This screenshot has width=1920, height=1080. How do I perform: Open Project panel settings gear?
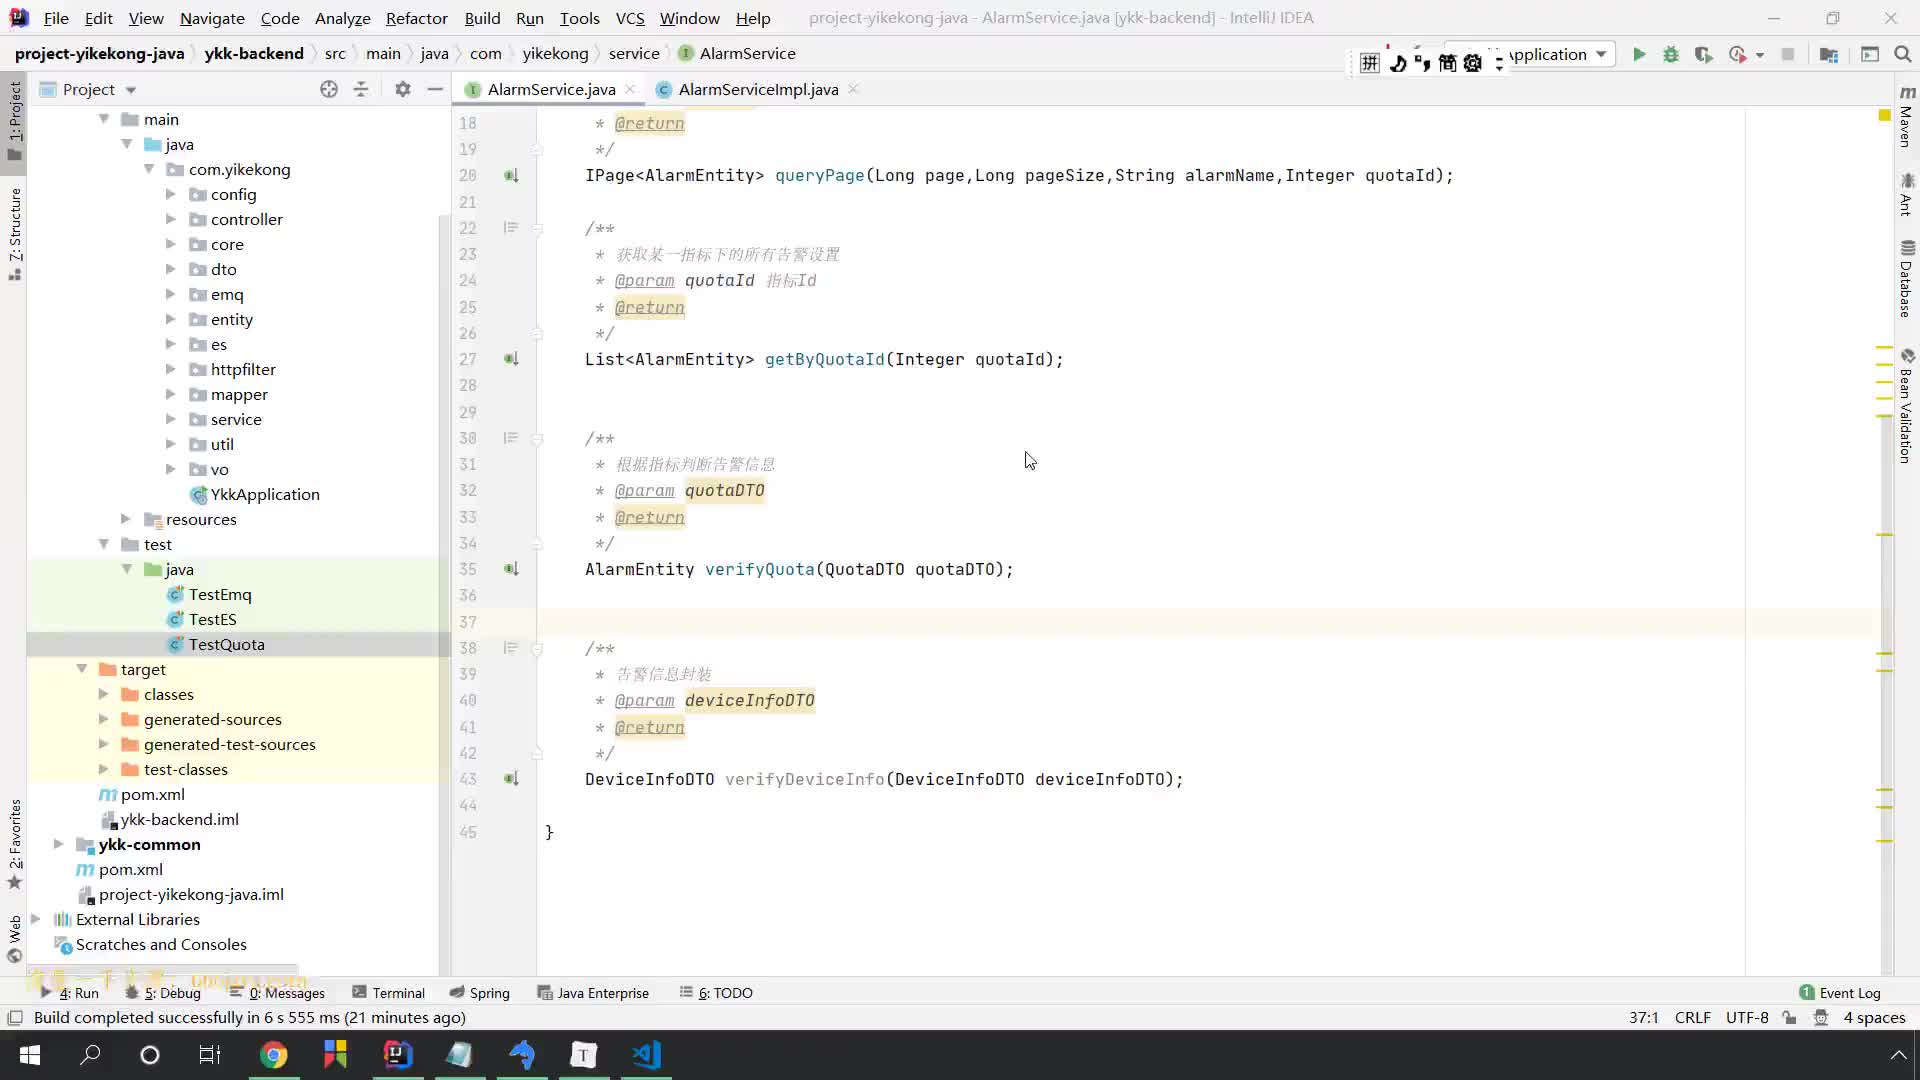pos(403,90)
